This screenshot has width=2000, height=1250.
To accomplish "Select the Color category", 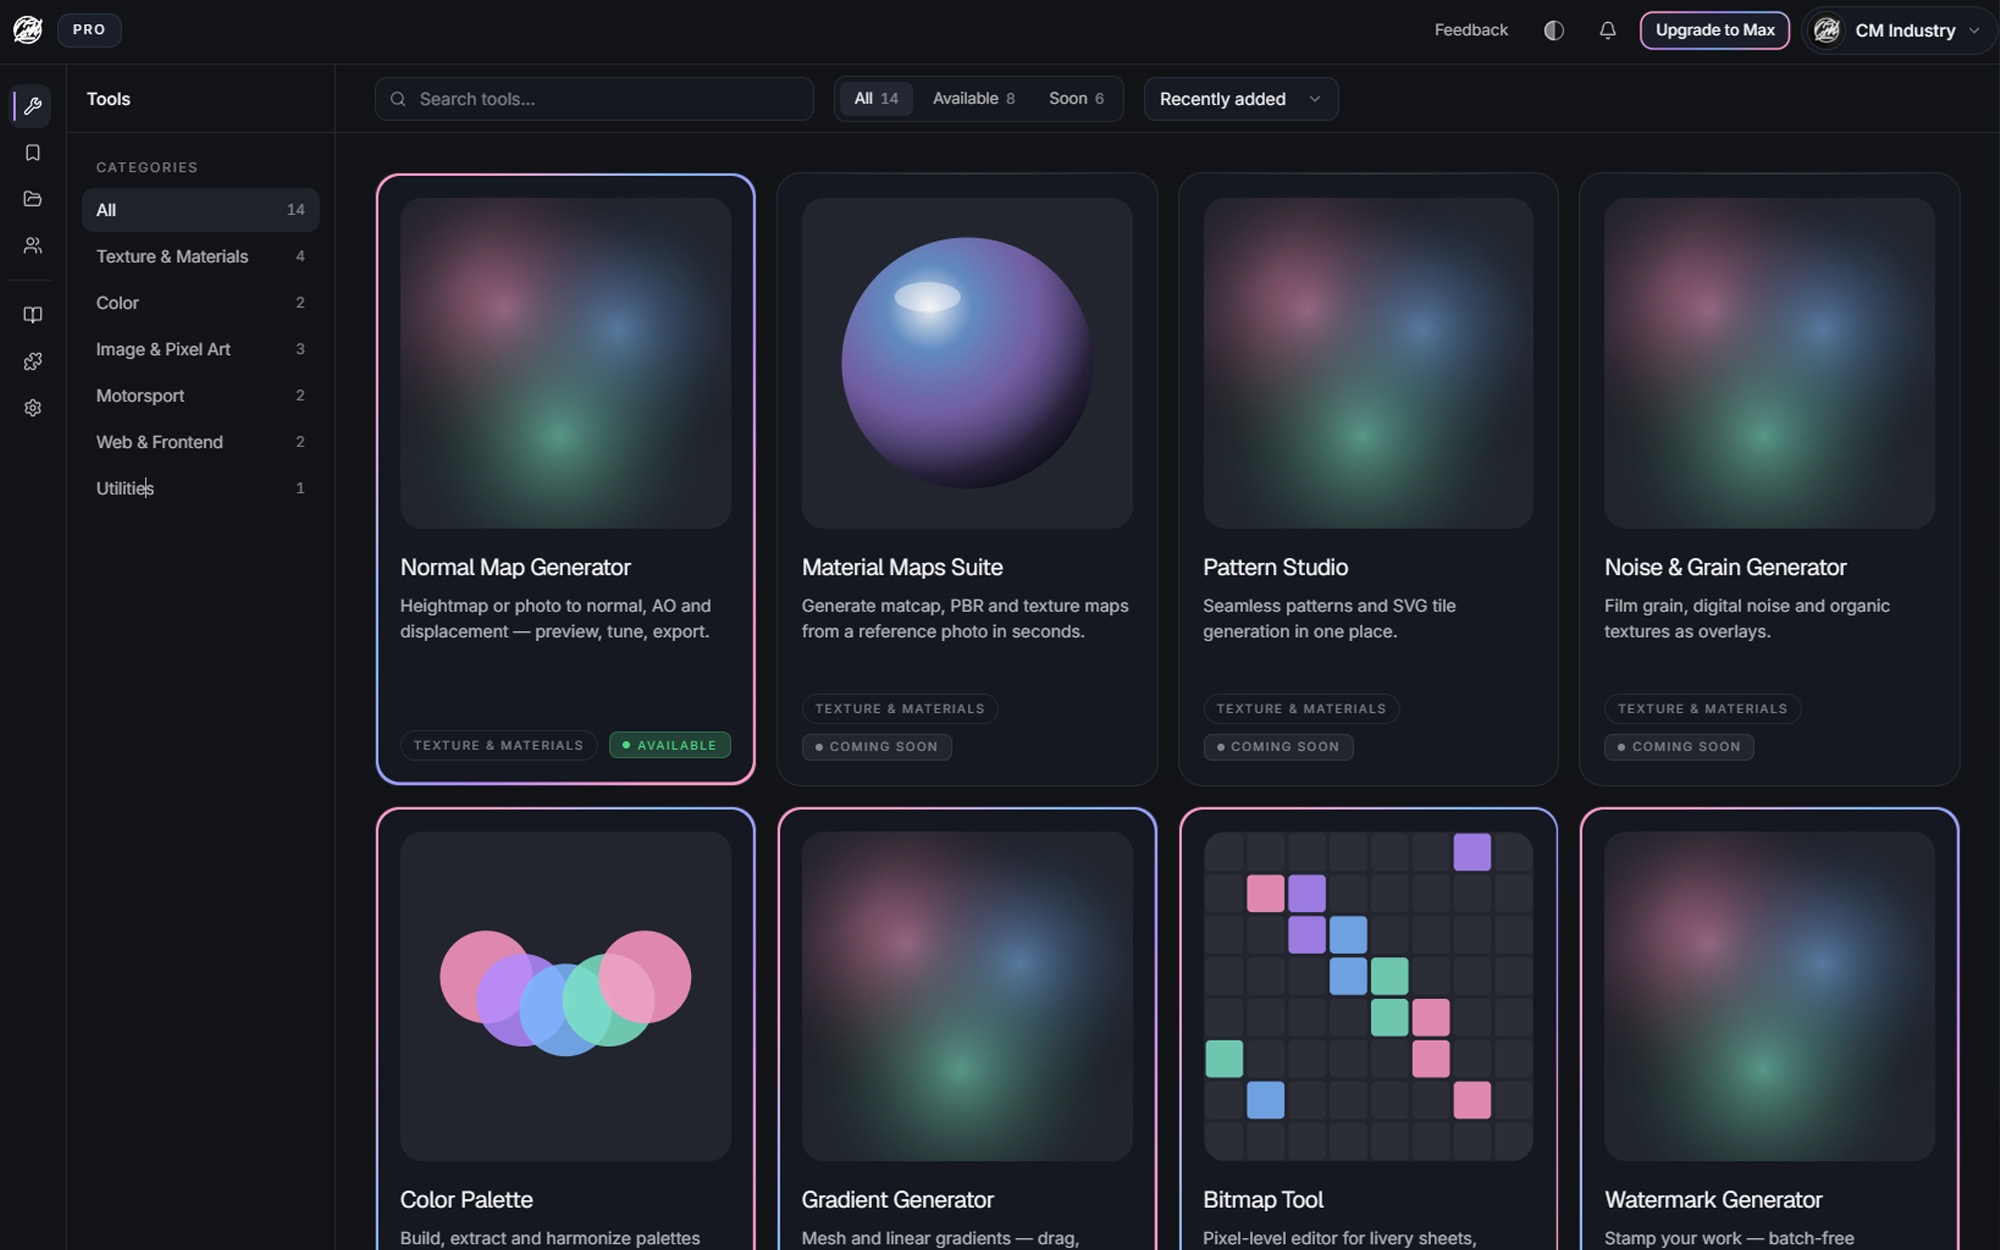I will (200, 303).
